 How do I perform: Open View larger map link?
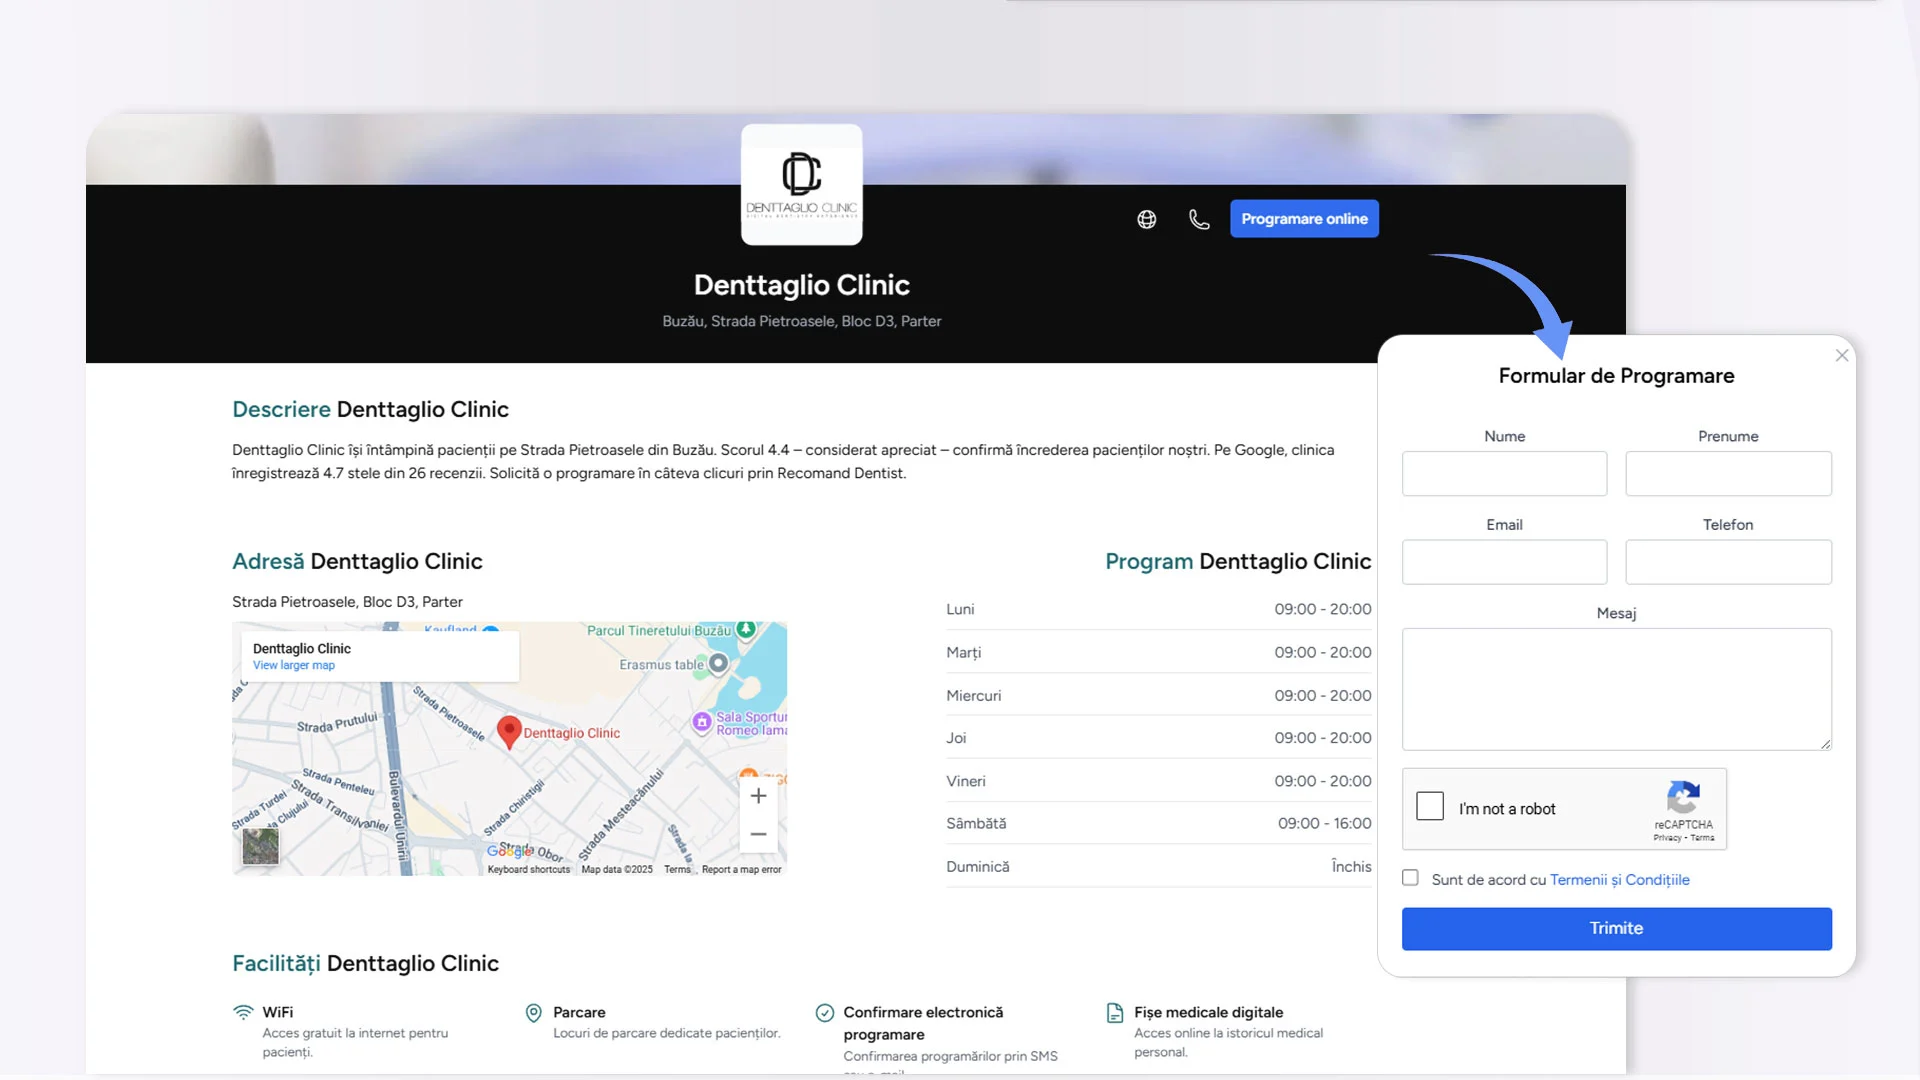click(x=294, y=666)
